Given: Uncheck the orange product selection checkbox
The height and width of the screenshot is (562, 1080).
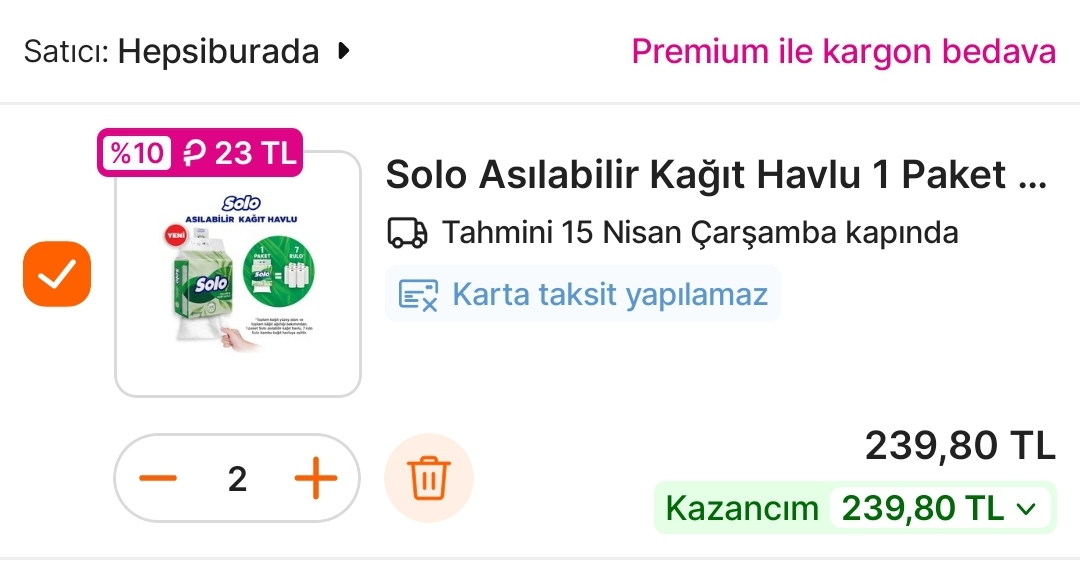Looking at the screenshot, I should point(57,273).
